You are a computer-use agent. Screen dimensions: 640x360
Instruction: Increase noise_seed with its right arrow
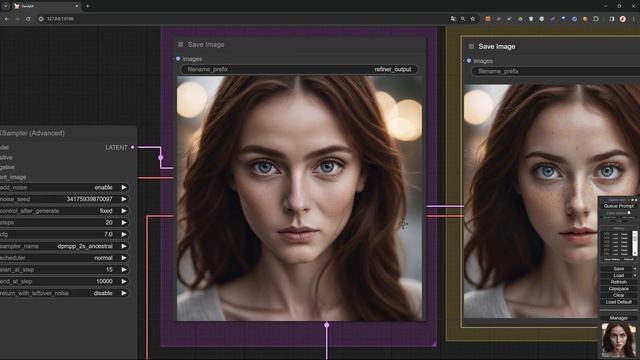tap(124, 199)
